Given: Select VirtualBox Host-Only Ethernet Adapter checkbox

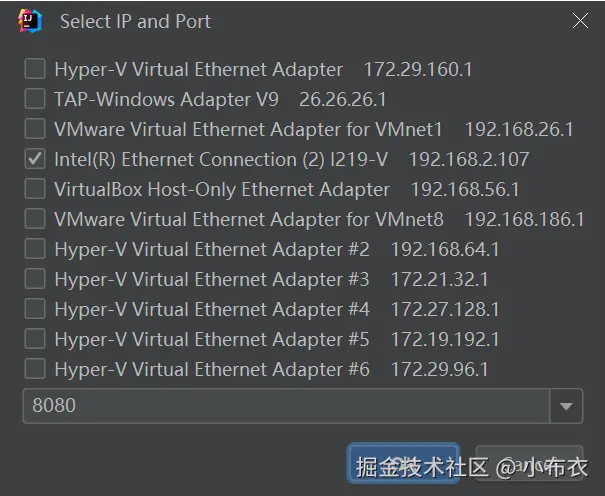Looking at the screenshot, I should pos(35,189).
